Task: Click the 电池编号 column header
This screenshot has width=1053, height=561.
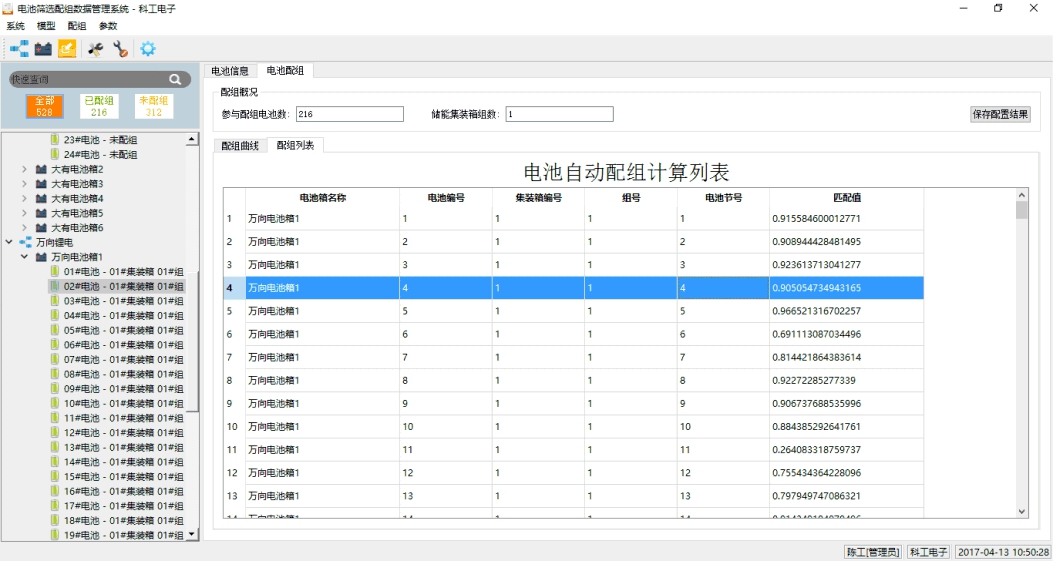Action: 447,198
